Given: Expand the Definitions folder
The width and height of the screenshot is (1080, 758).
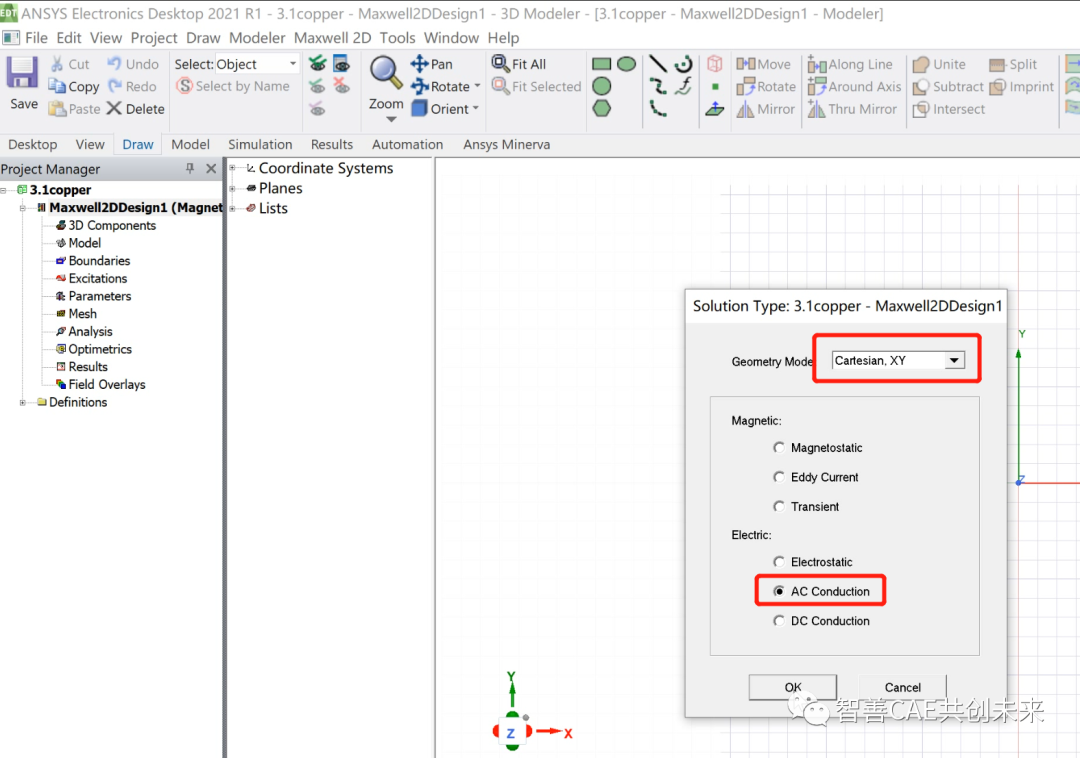Looking at the screenshot, I should coord(23,402).
